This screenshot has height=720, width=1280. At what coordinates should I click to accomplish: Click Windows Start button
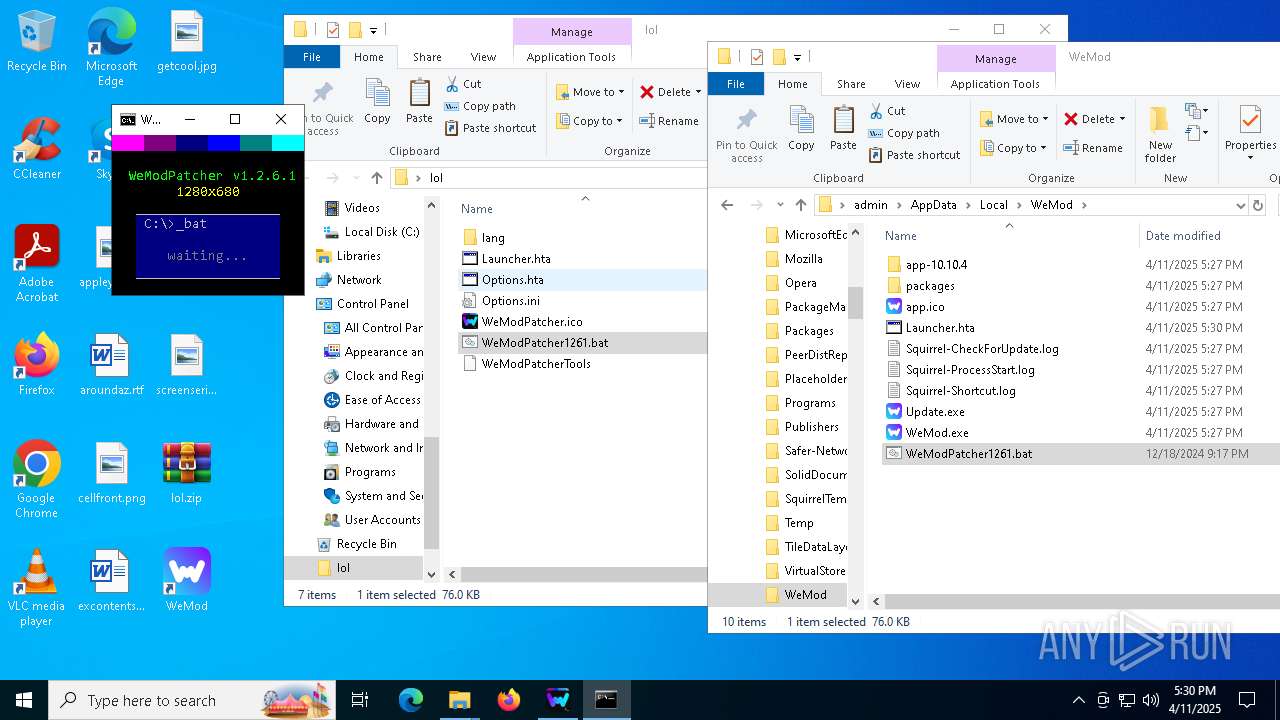pyautogui.click(x=24, y=700)
